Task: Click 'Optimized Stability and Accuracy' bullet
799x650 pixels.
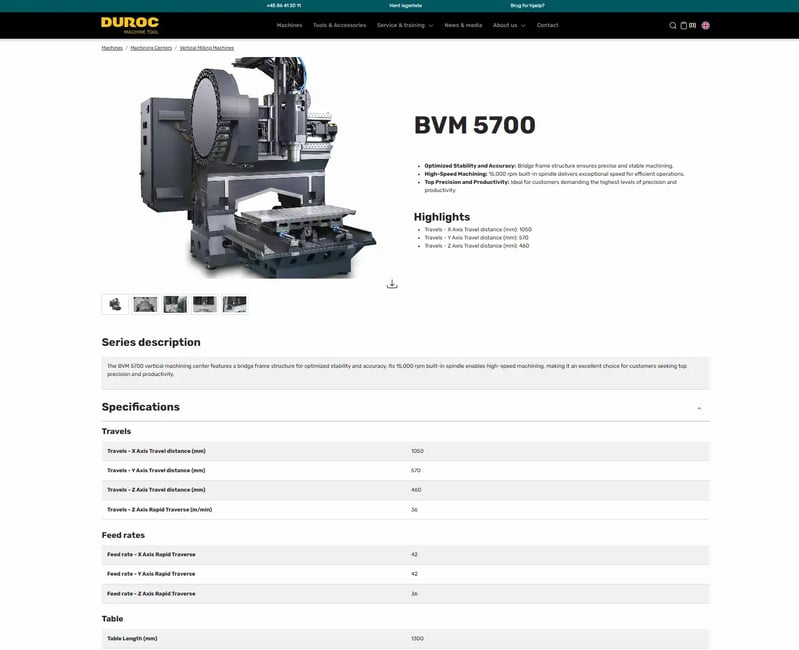Action: pyautogui.click(x=549, y=166)
